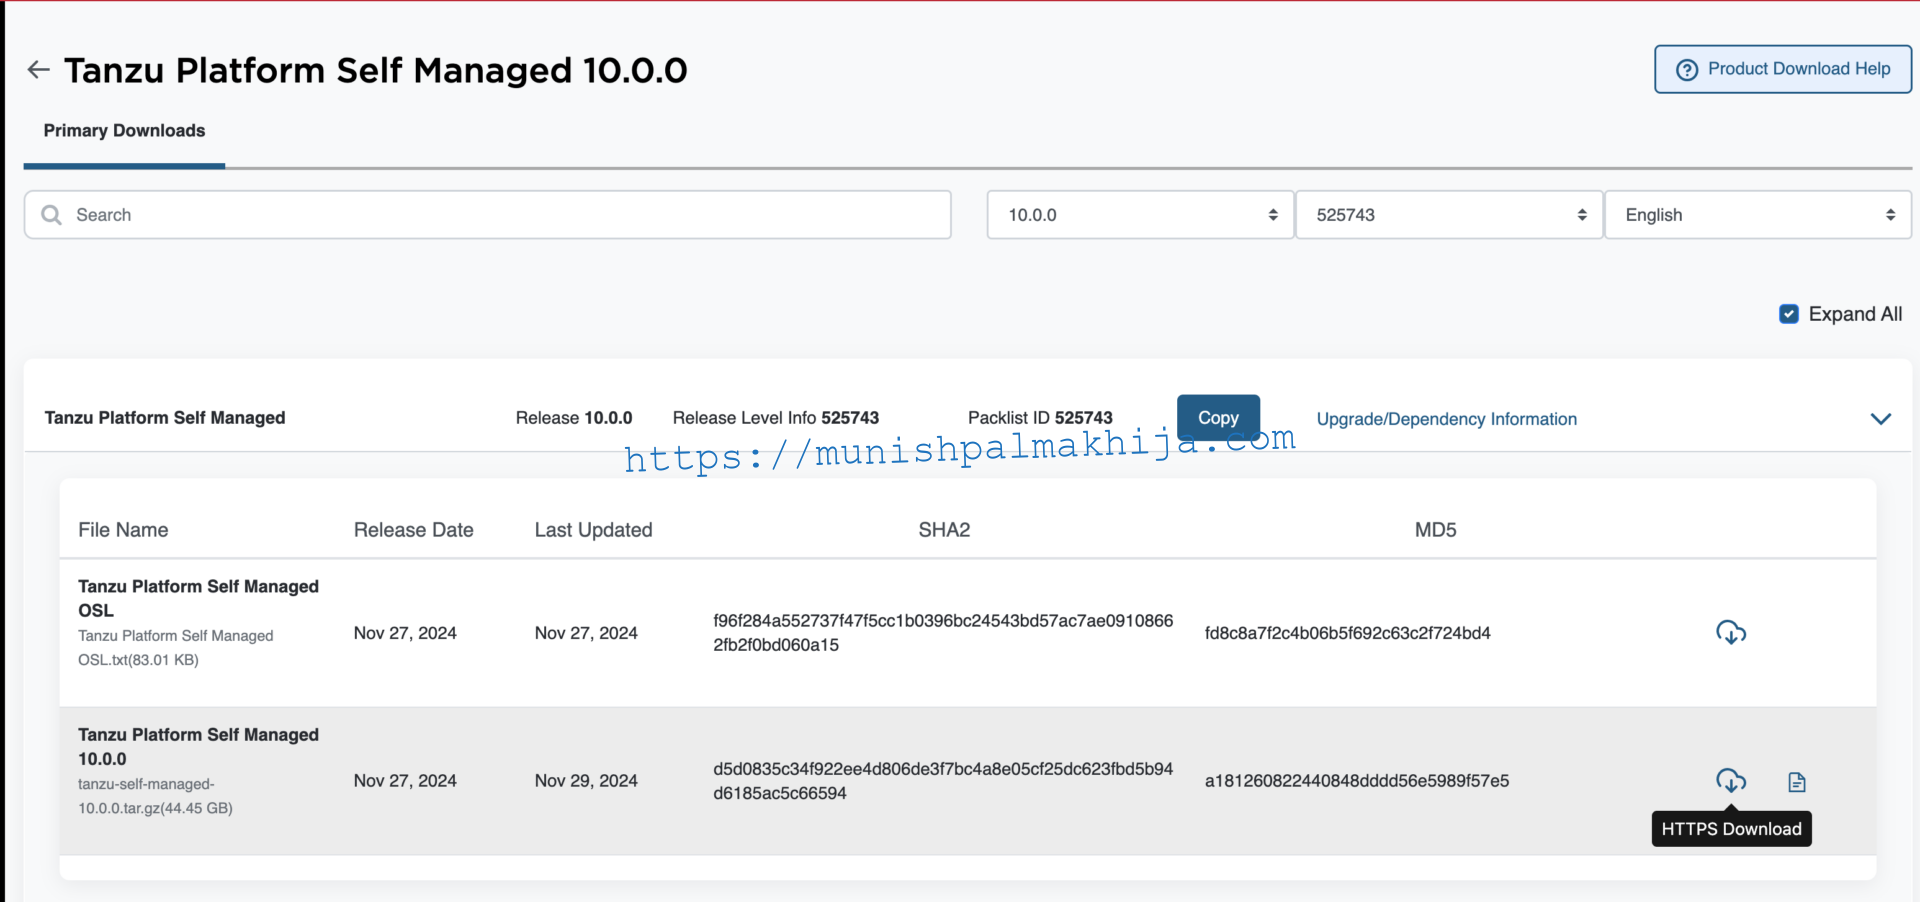Viewport: 1920px width, 902px height.
Task: Click the question mark help icon
Action: pos(1688,69)
